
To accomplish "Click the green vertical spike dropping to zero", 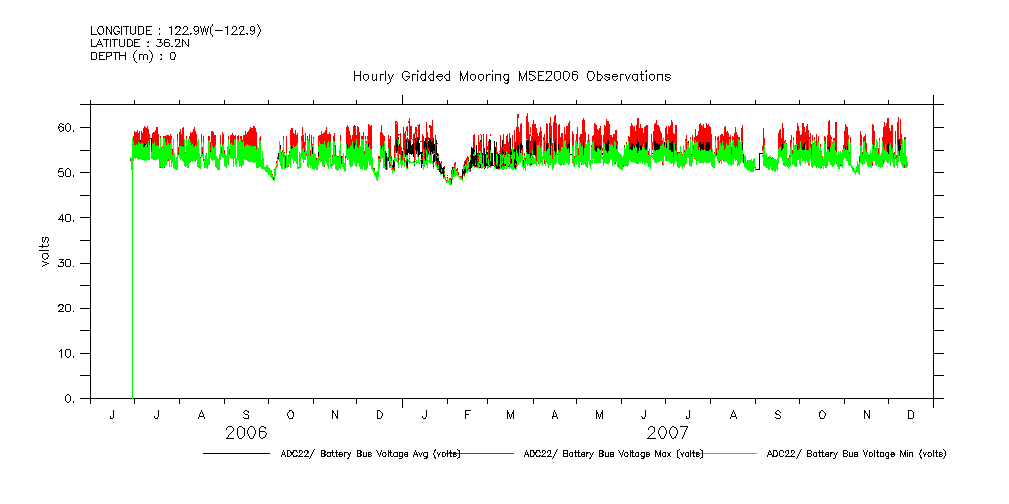I will (x=132, y=300).
